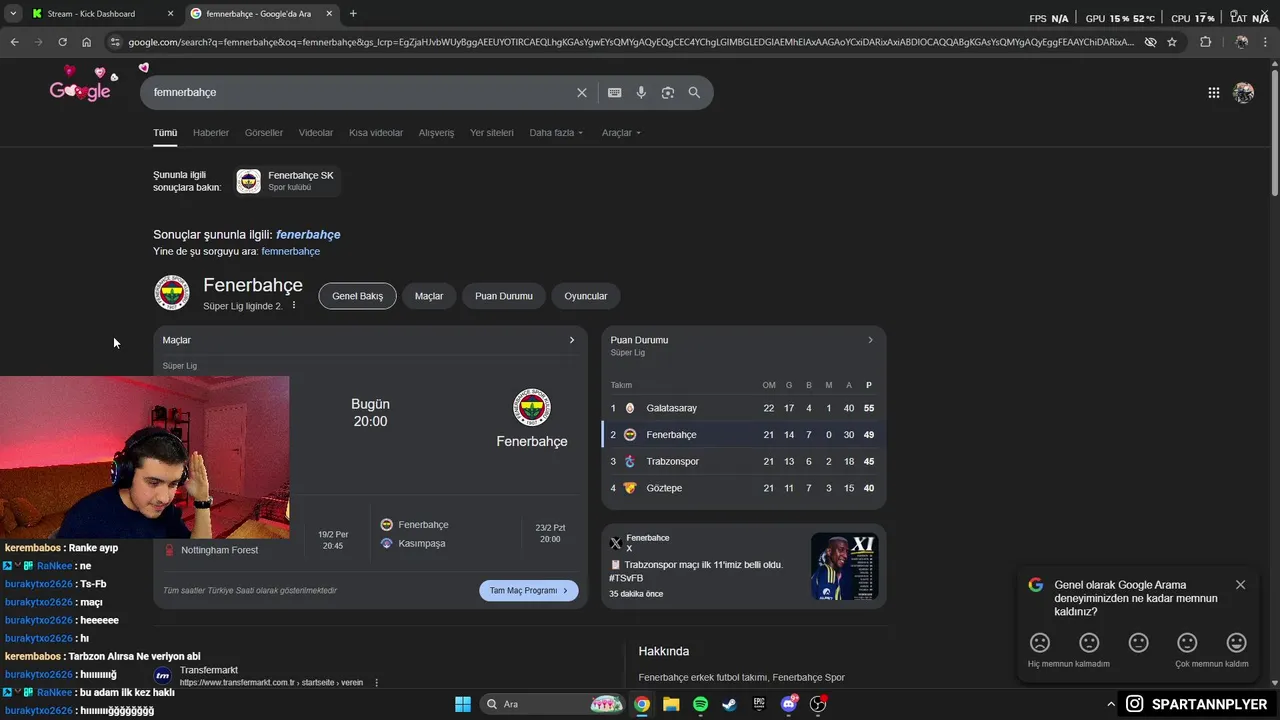The width and height of the screenshot is (1280, 720).
Task: Click inside the Google search field
Action: pos(360,92)
